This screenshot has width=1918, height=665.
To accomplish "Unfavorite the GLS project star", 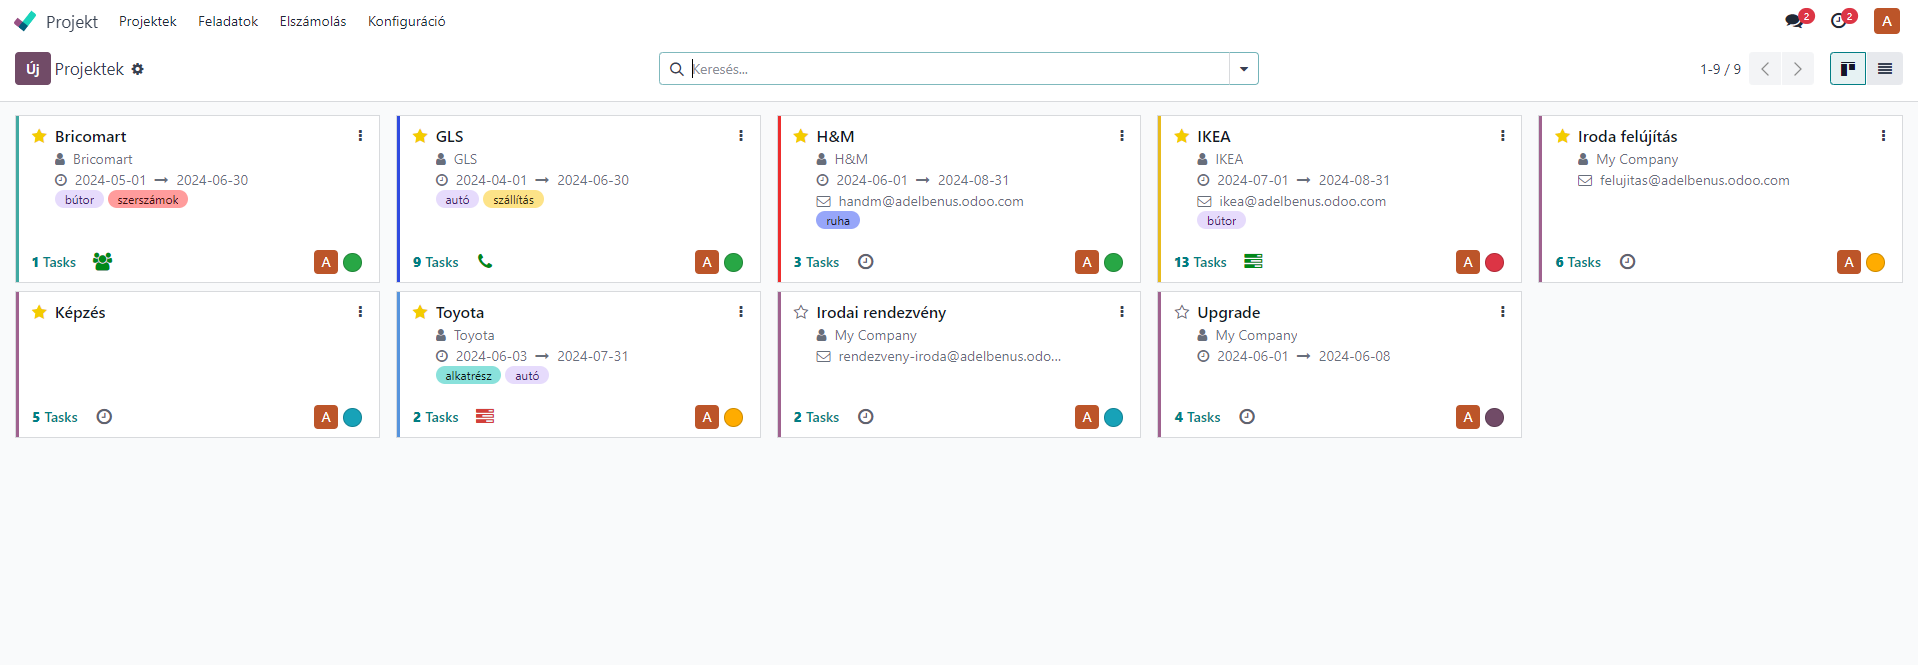I will (x=420, y=136).
